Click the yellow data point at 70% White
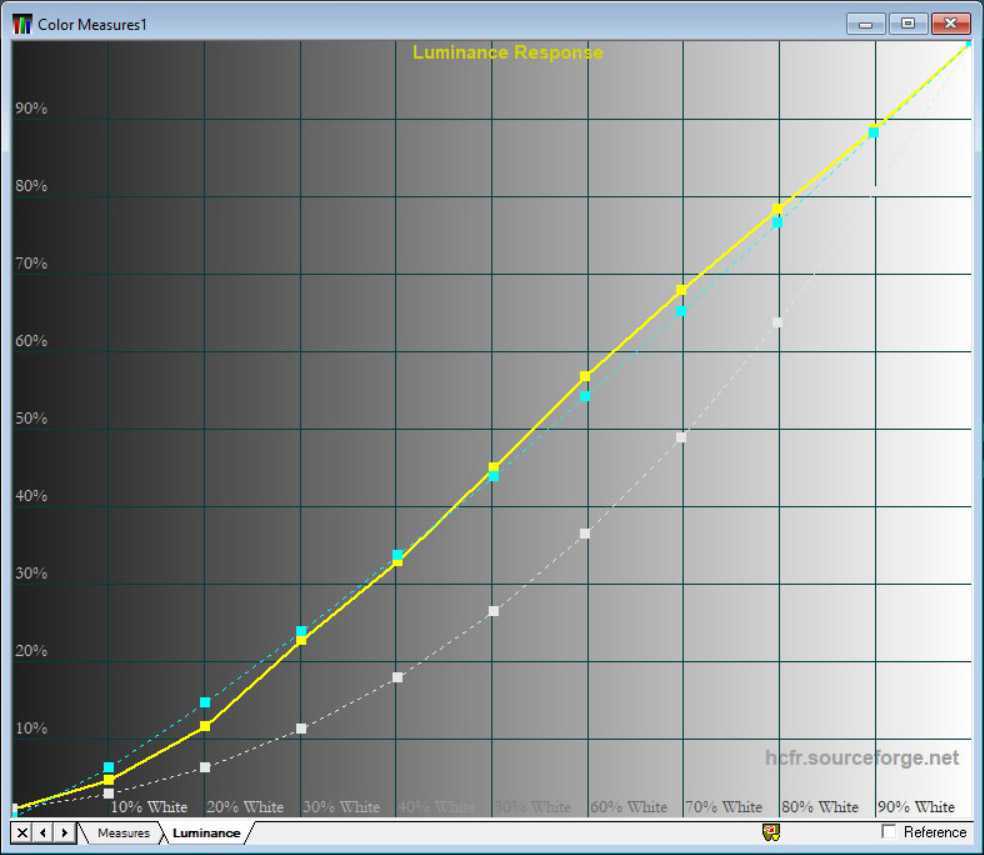984x855 pixels. (x=681, y=290)
